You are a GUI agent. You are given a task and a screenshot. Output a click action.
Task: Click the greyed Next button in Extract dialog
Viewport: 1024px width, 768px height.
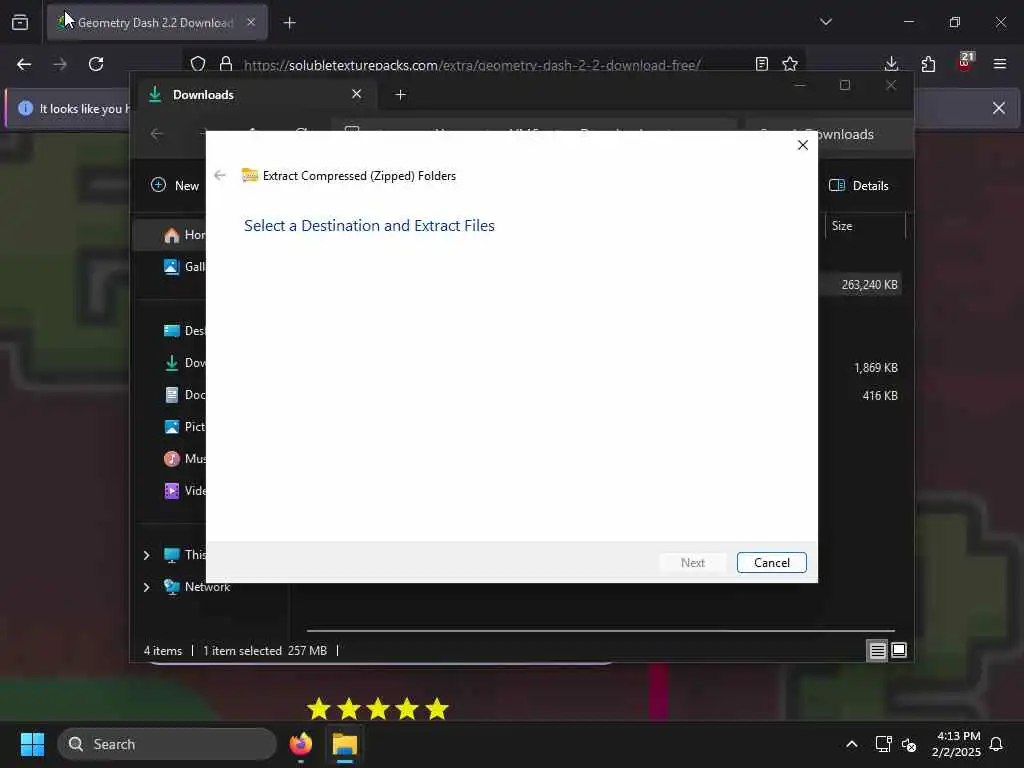pyautogui.click(x=692, y=562)
